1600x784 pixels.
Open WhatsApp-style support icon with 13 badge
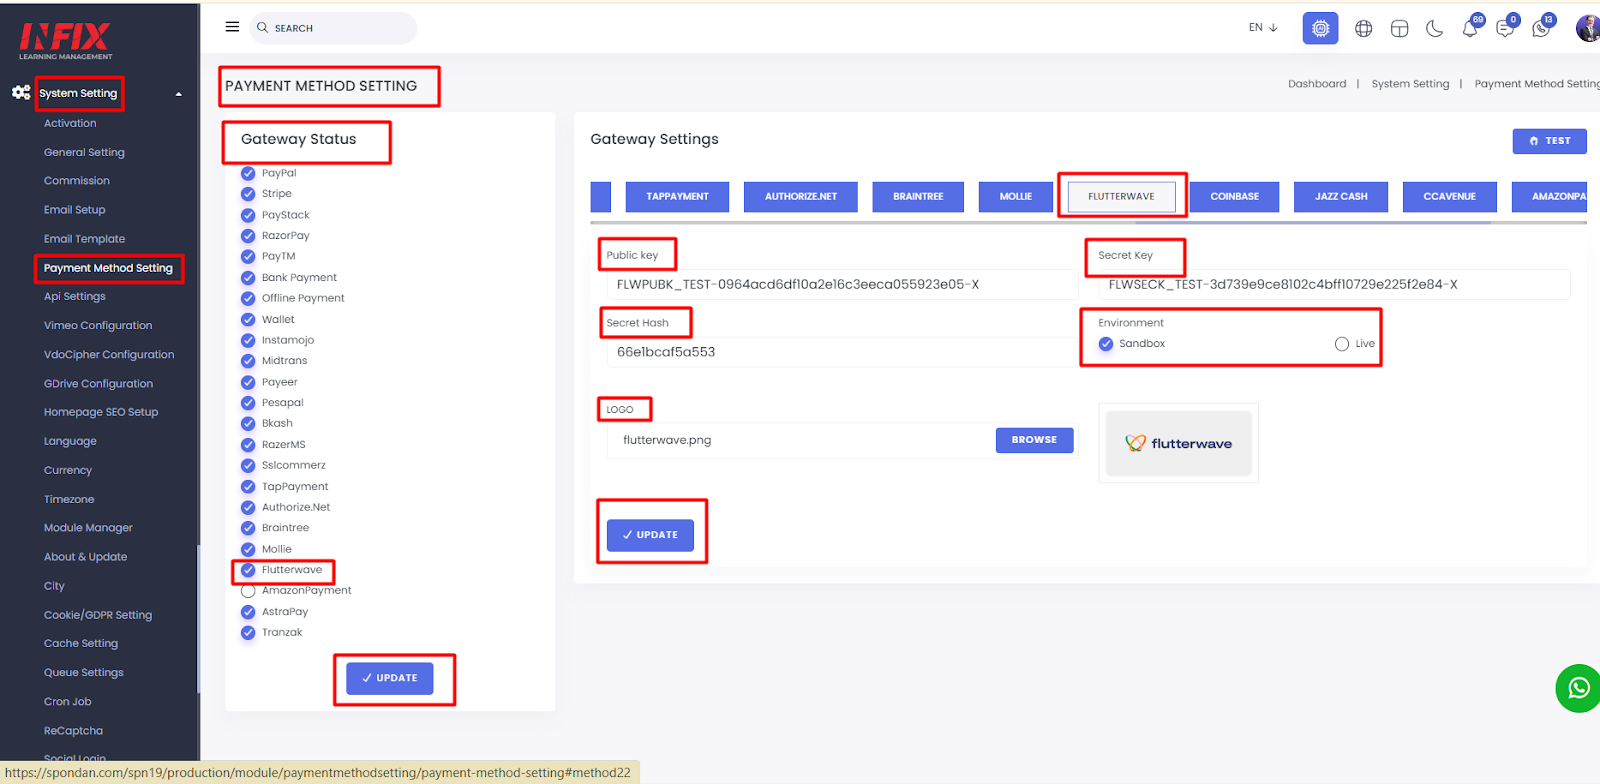[1542, 28]
